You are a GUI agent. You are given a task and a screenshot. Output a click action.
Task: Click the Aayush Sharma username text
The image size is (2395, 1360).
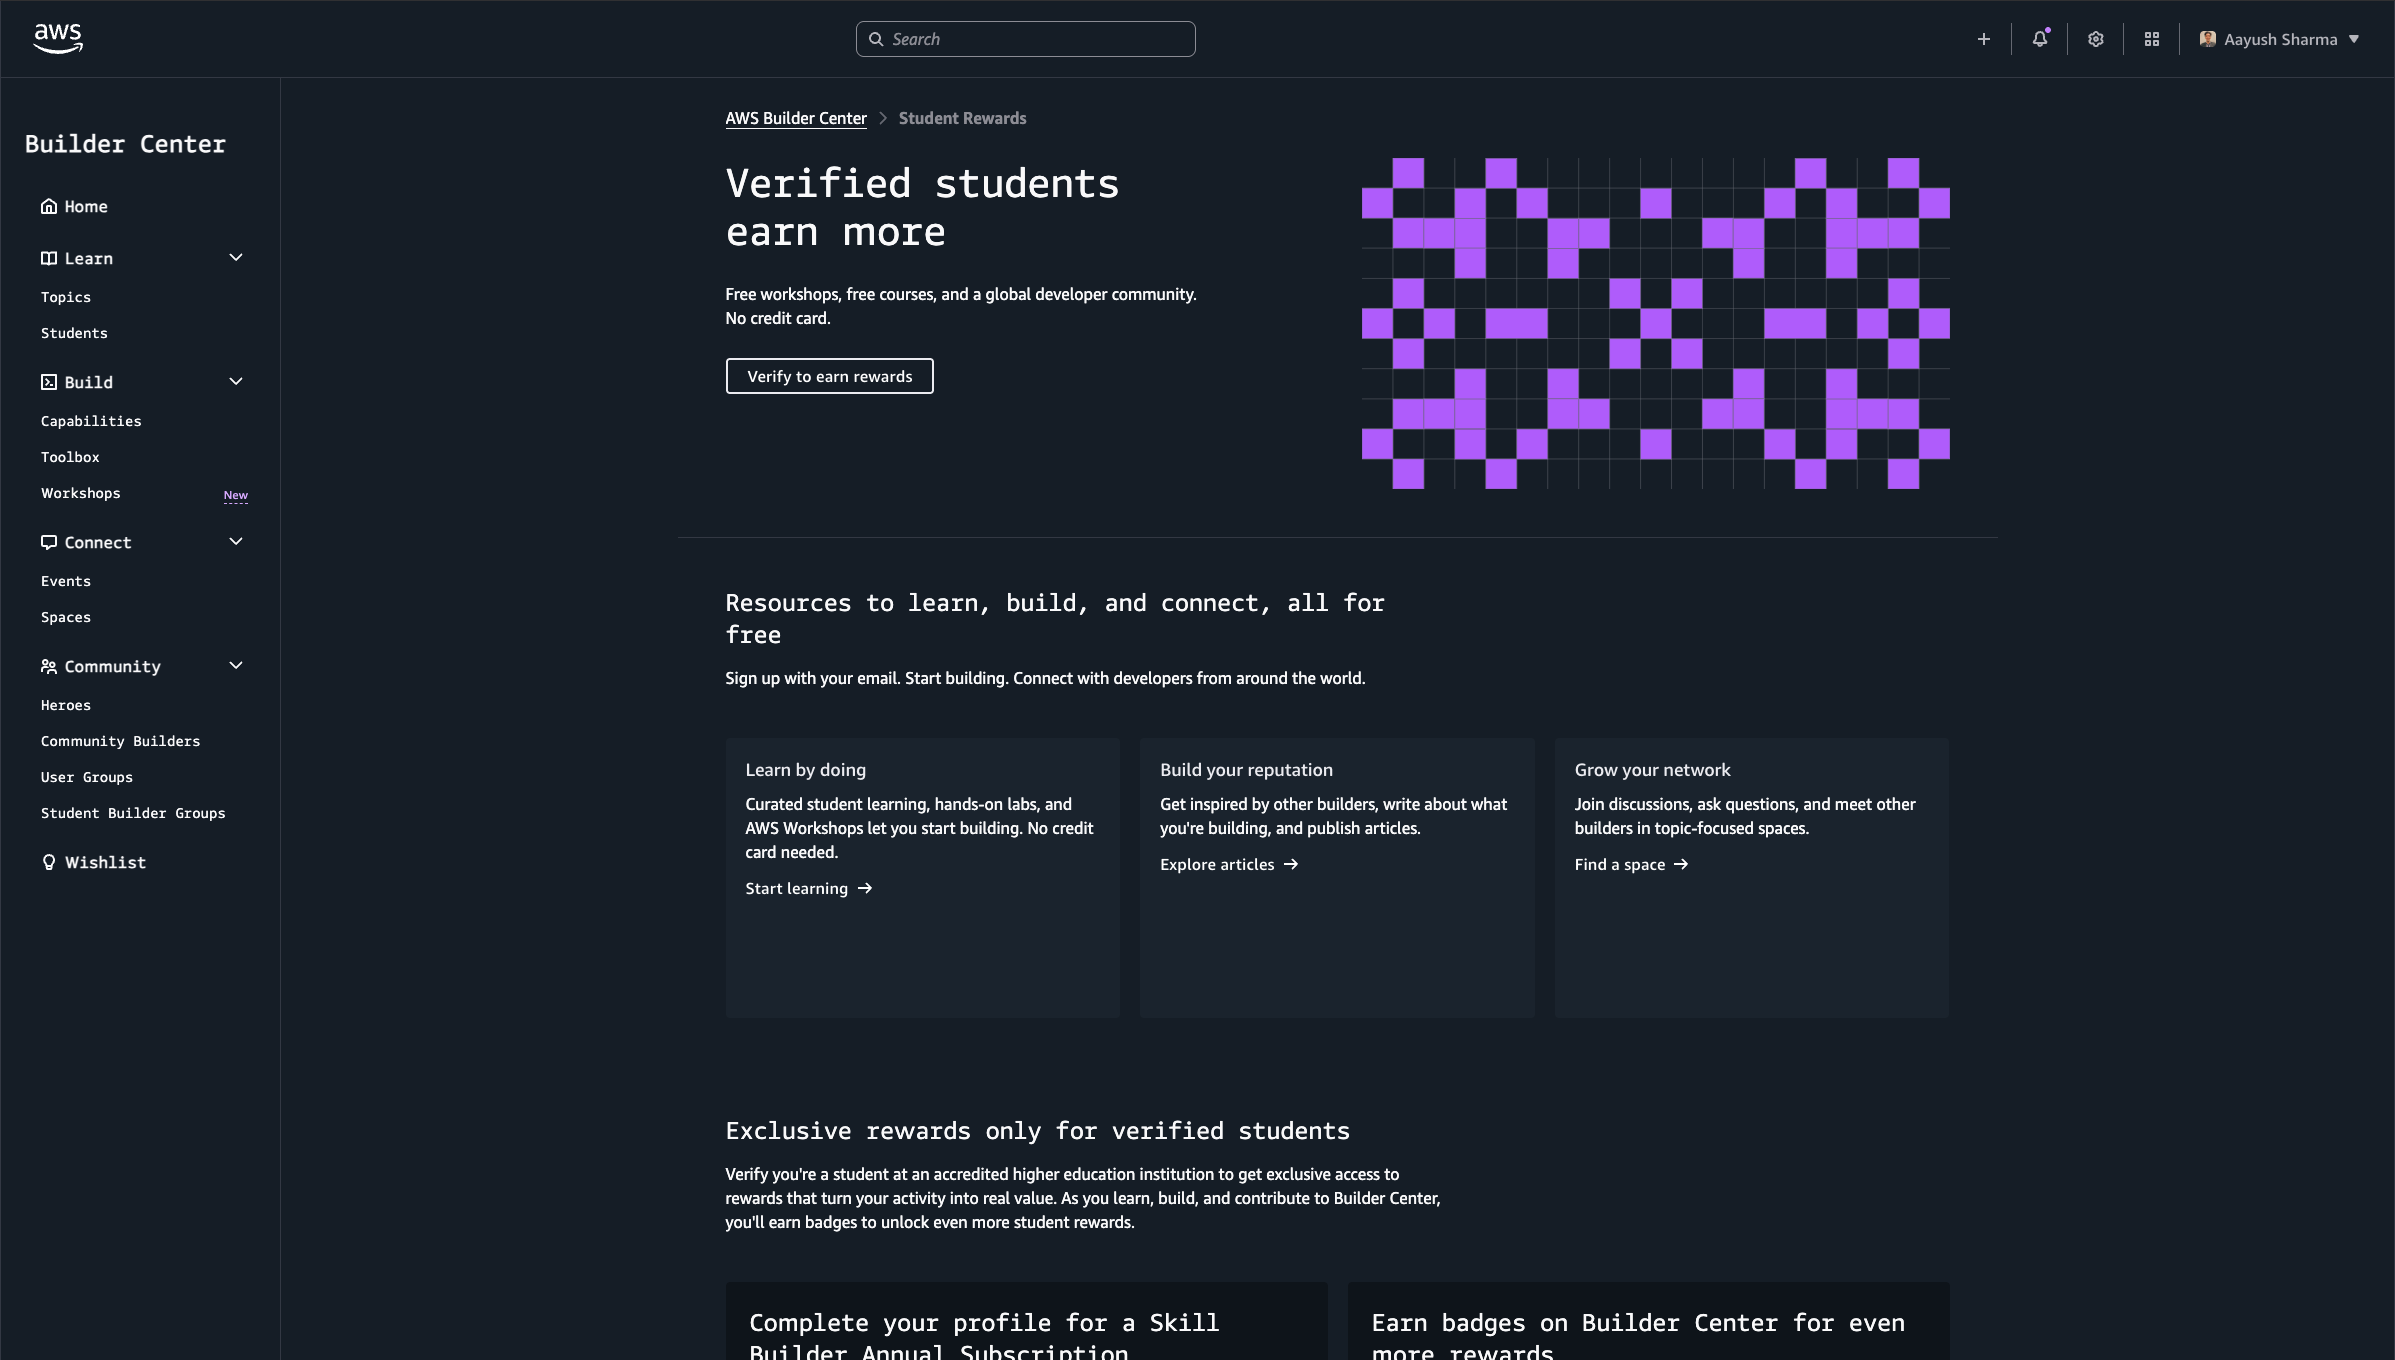[2280, 39]
